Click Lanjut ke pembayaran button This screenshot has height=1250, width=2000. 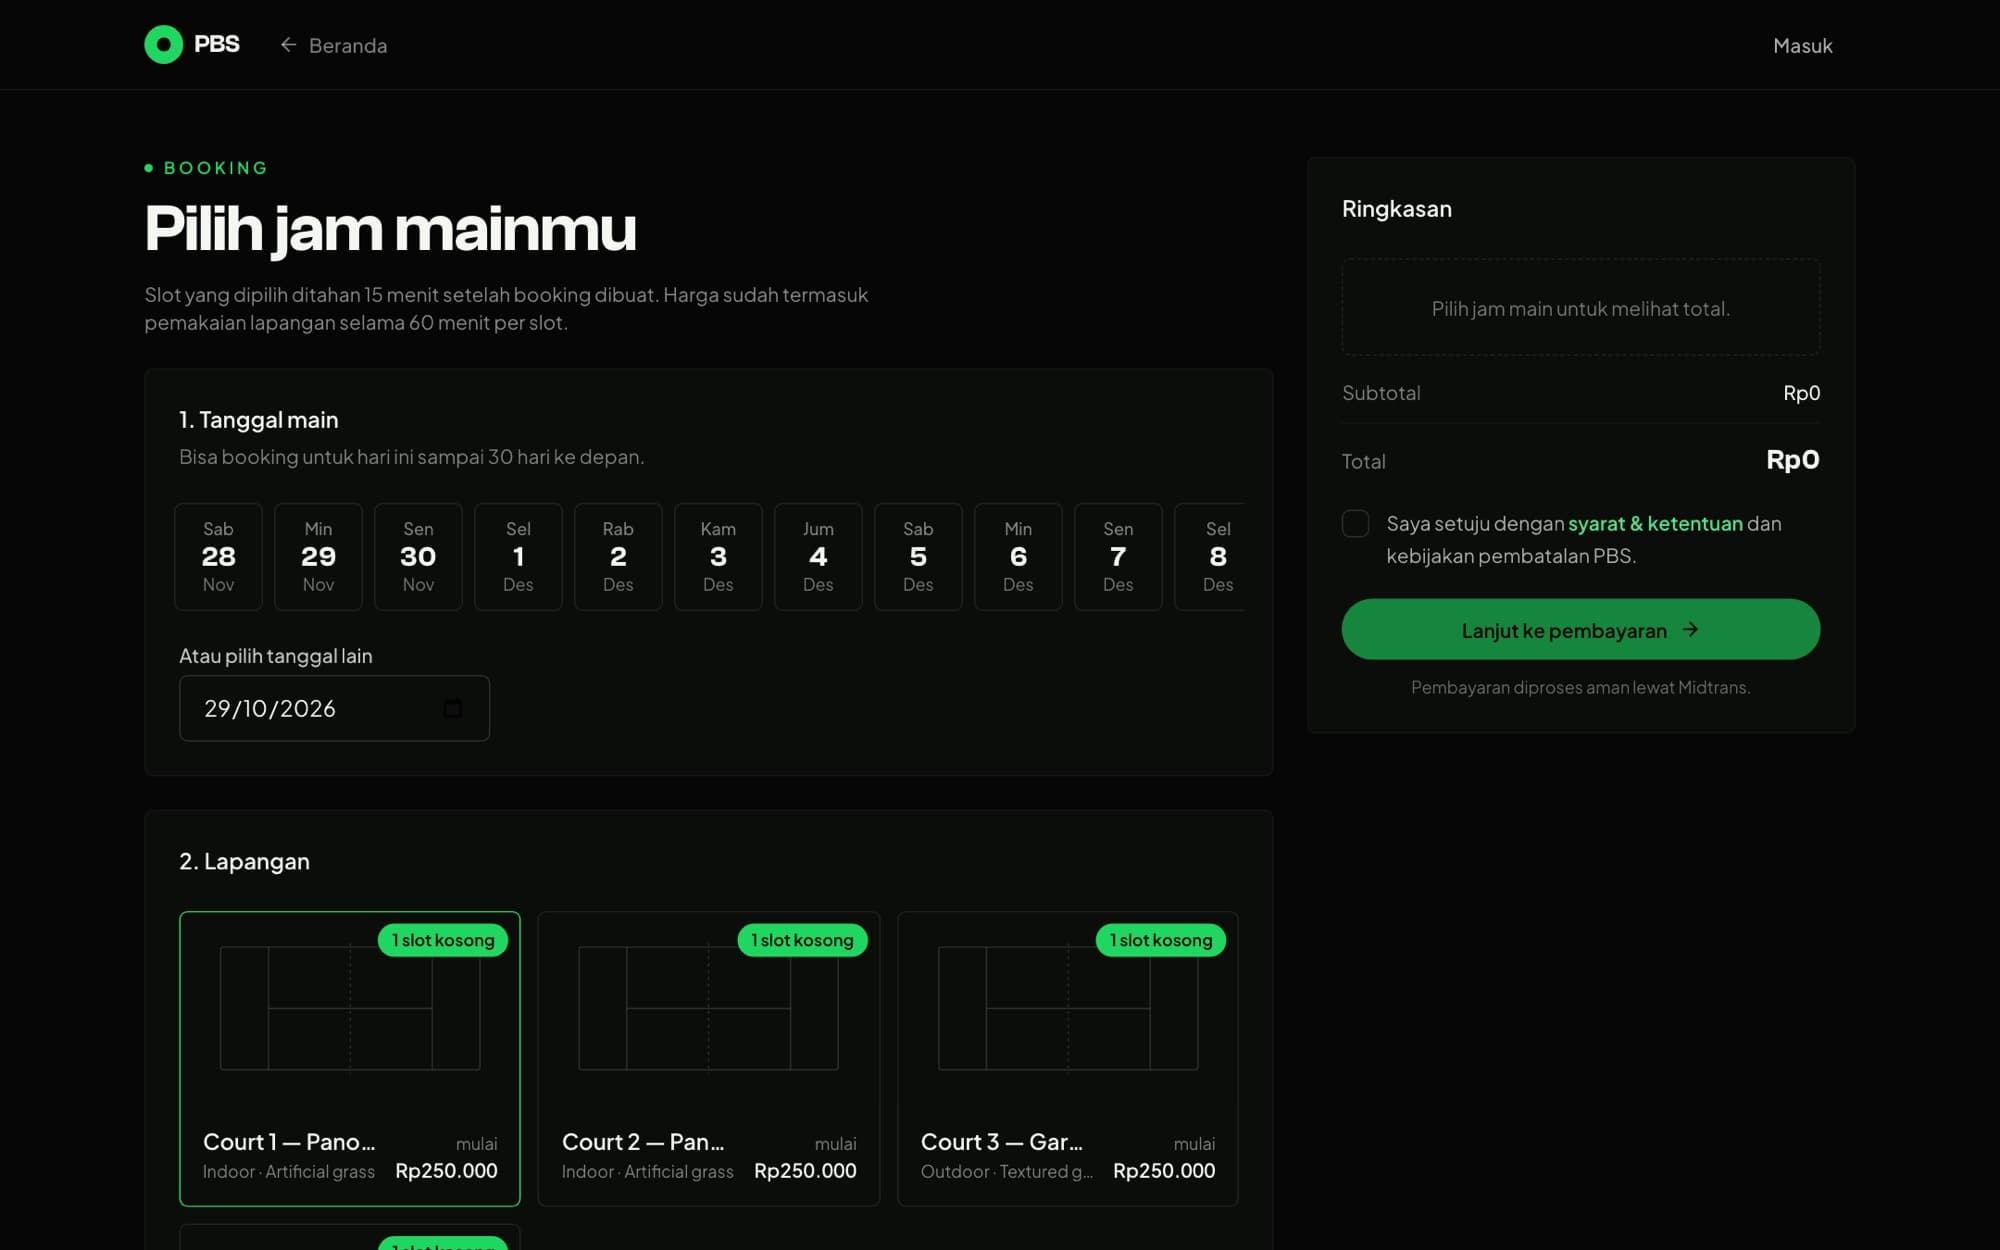click(x=1580, y=629)
